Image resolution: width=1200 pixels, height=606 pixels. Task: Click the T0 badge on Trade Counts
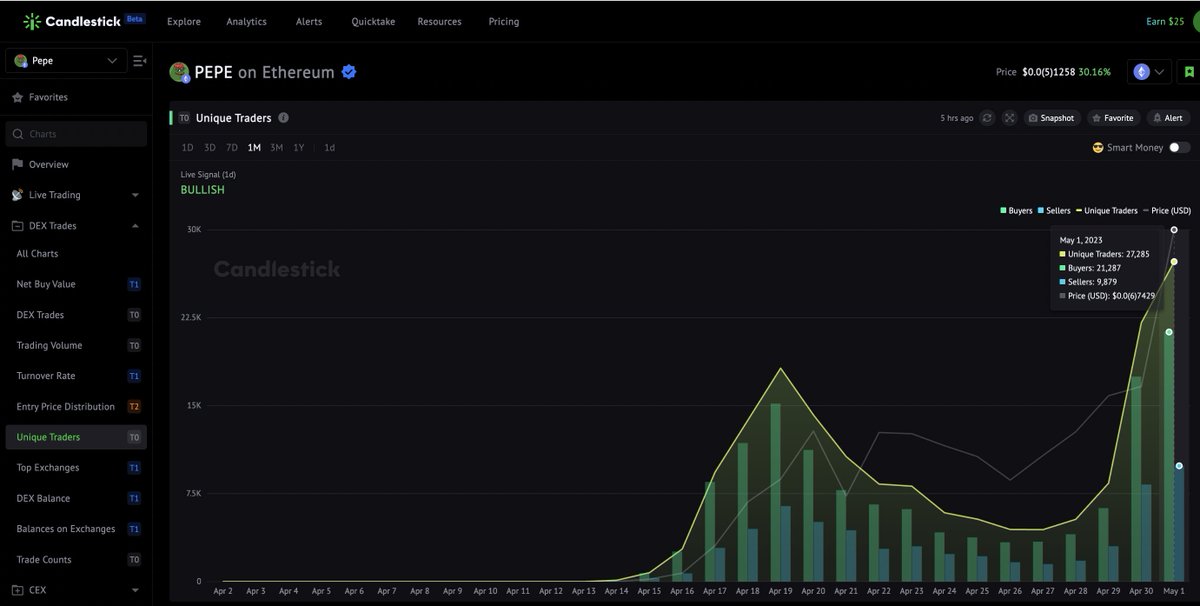pyautogui.click(x=134, y=560)
